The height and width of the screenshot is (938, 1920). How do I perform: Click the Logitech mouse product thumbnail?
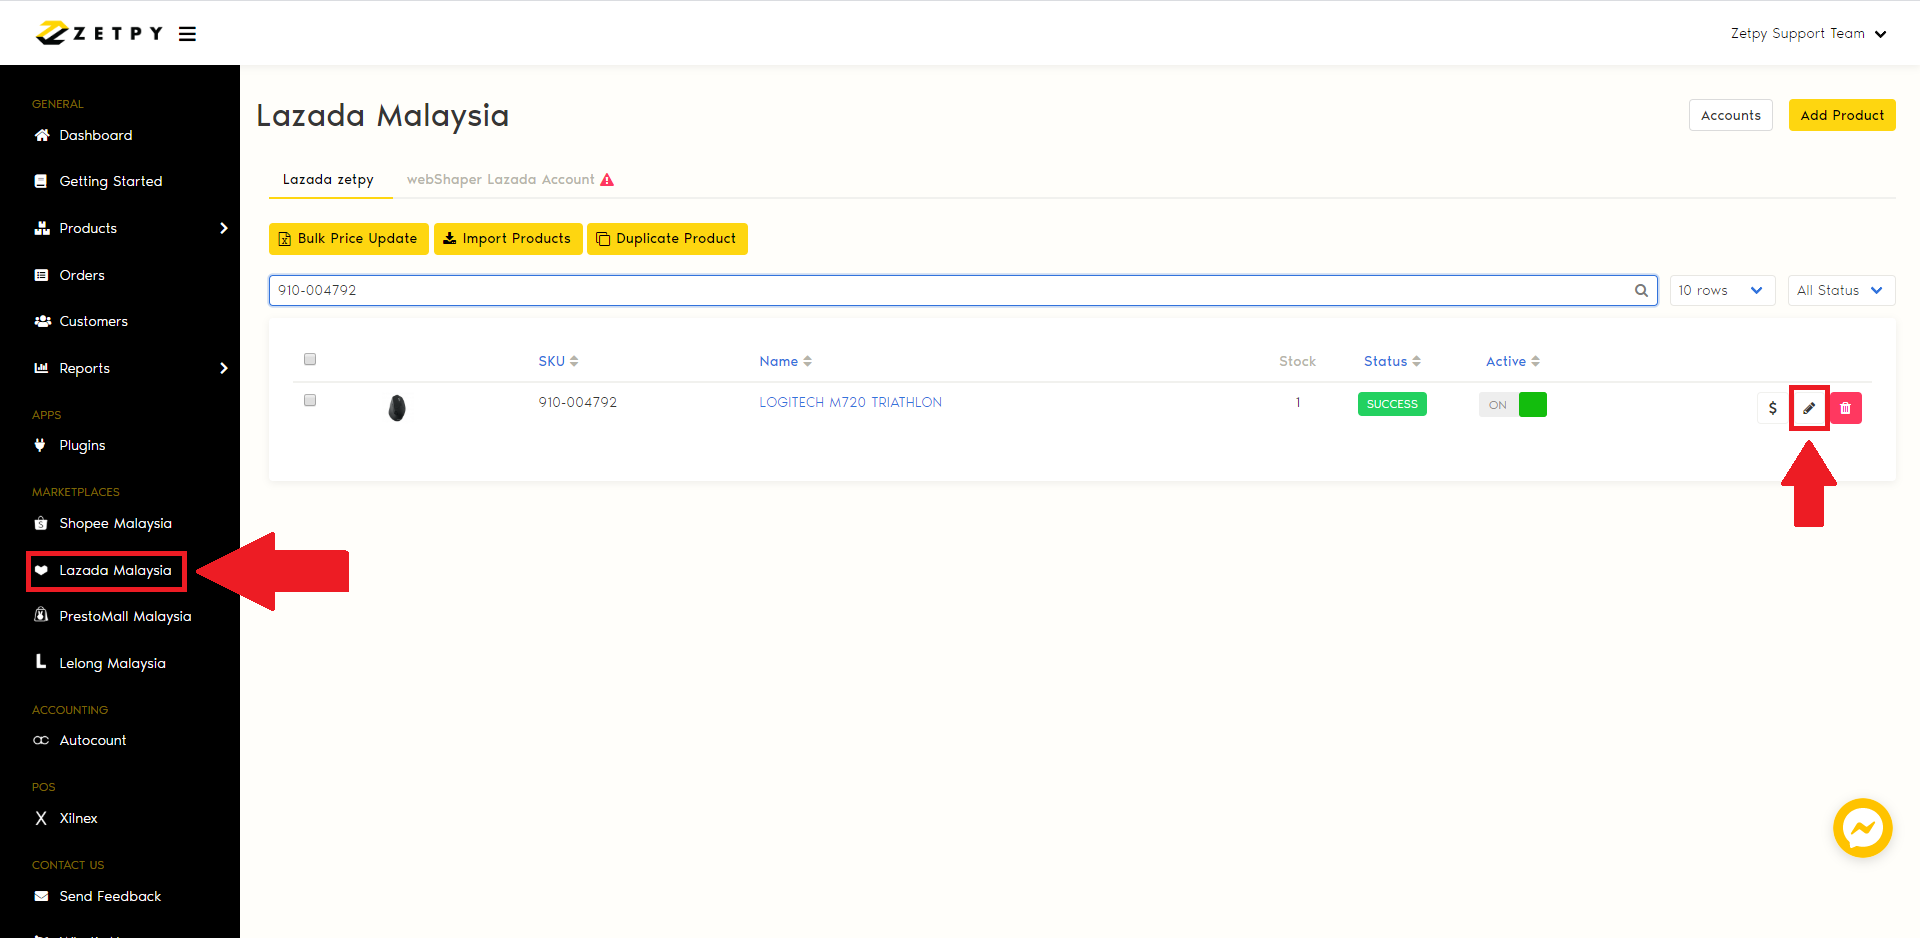pyautogui.click(x=397, y=408)
